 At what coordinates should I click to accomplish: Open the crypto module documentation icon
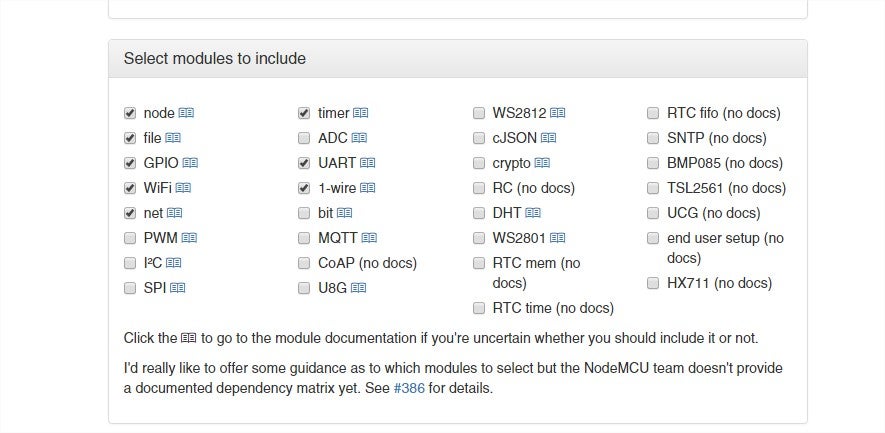(x=542, y=163)
